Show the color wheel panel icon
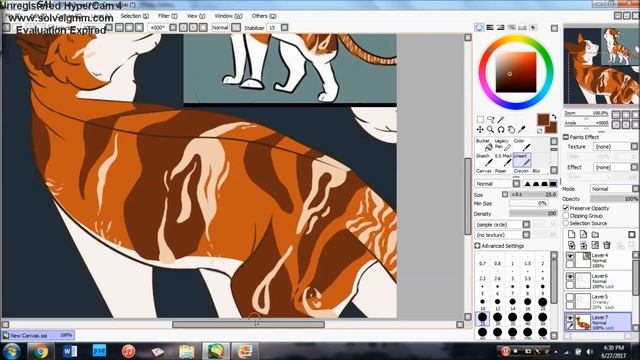 pyautogui.click(x=479, y=28)
